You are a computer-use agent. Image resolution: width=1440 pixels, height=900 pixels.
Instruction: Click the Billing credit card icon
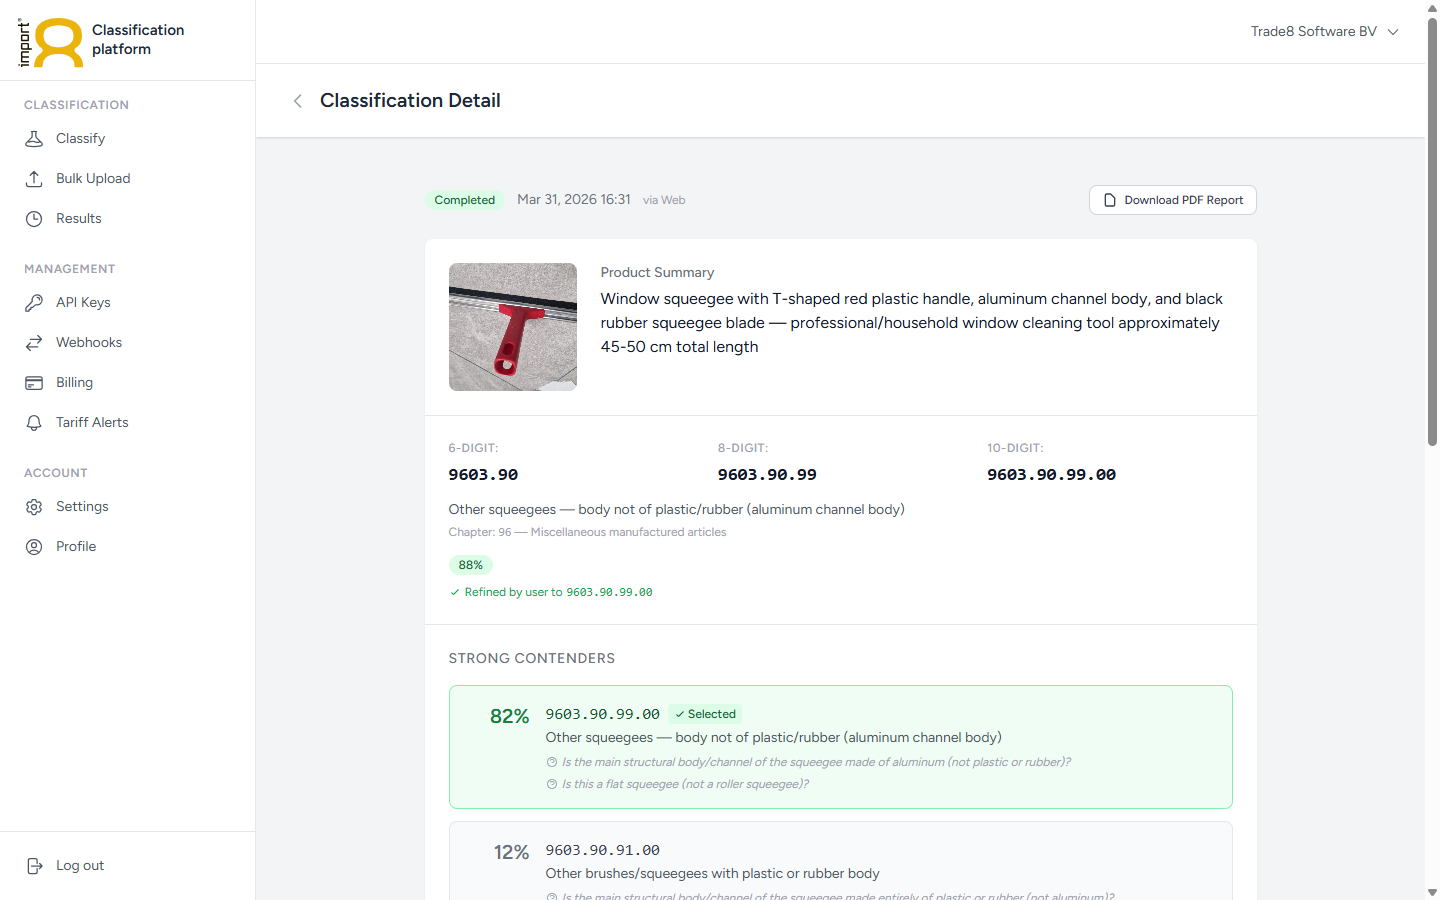tap(33, 382)
